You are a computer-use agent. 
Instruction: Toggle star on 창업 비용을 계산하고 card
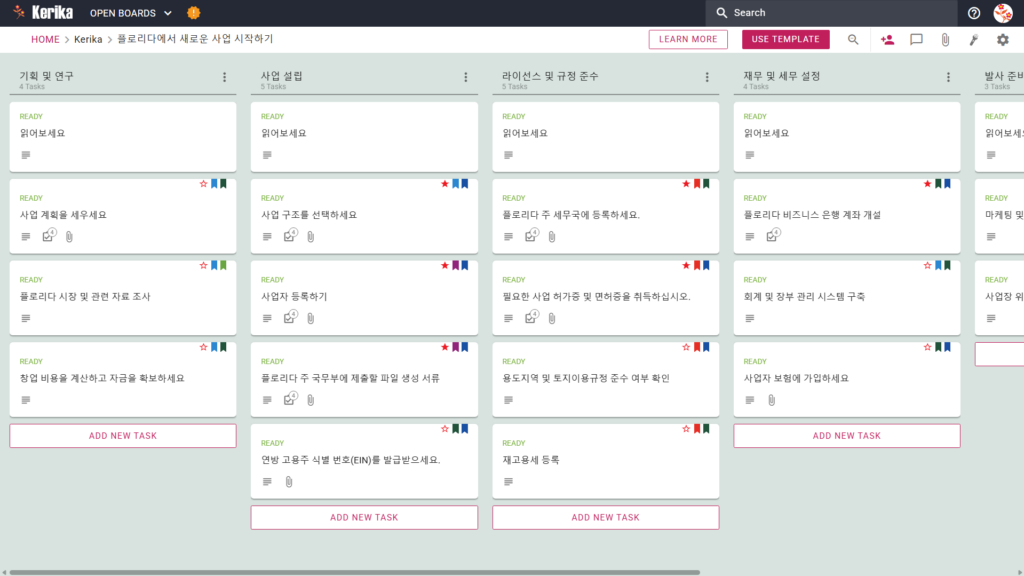203,347
